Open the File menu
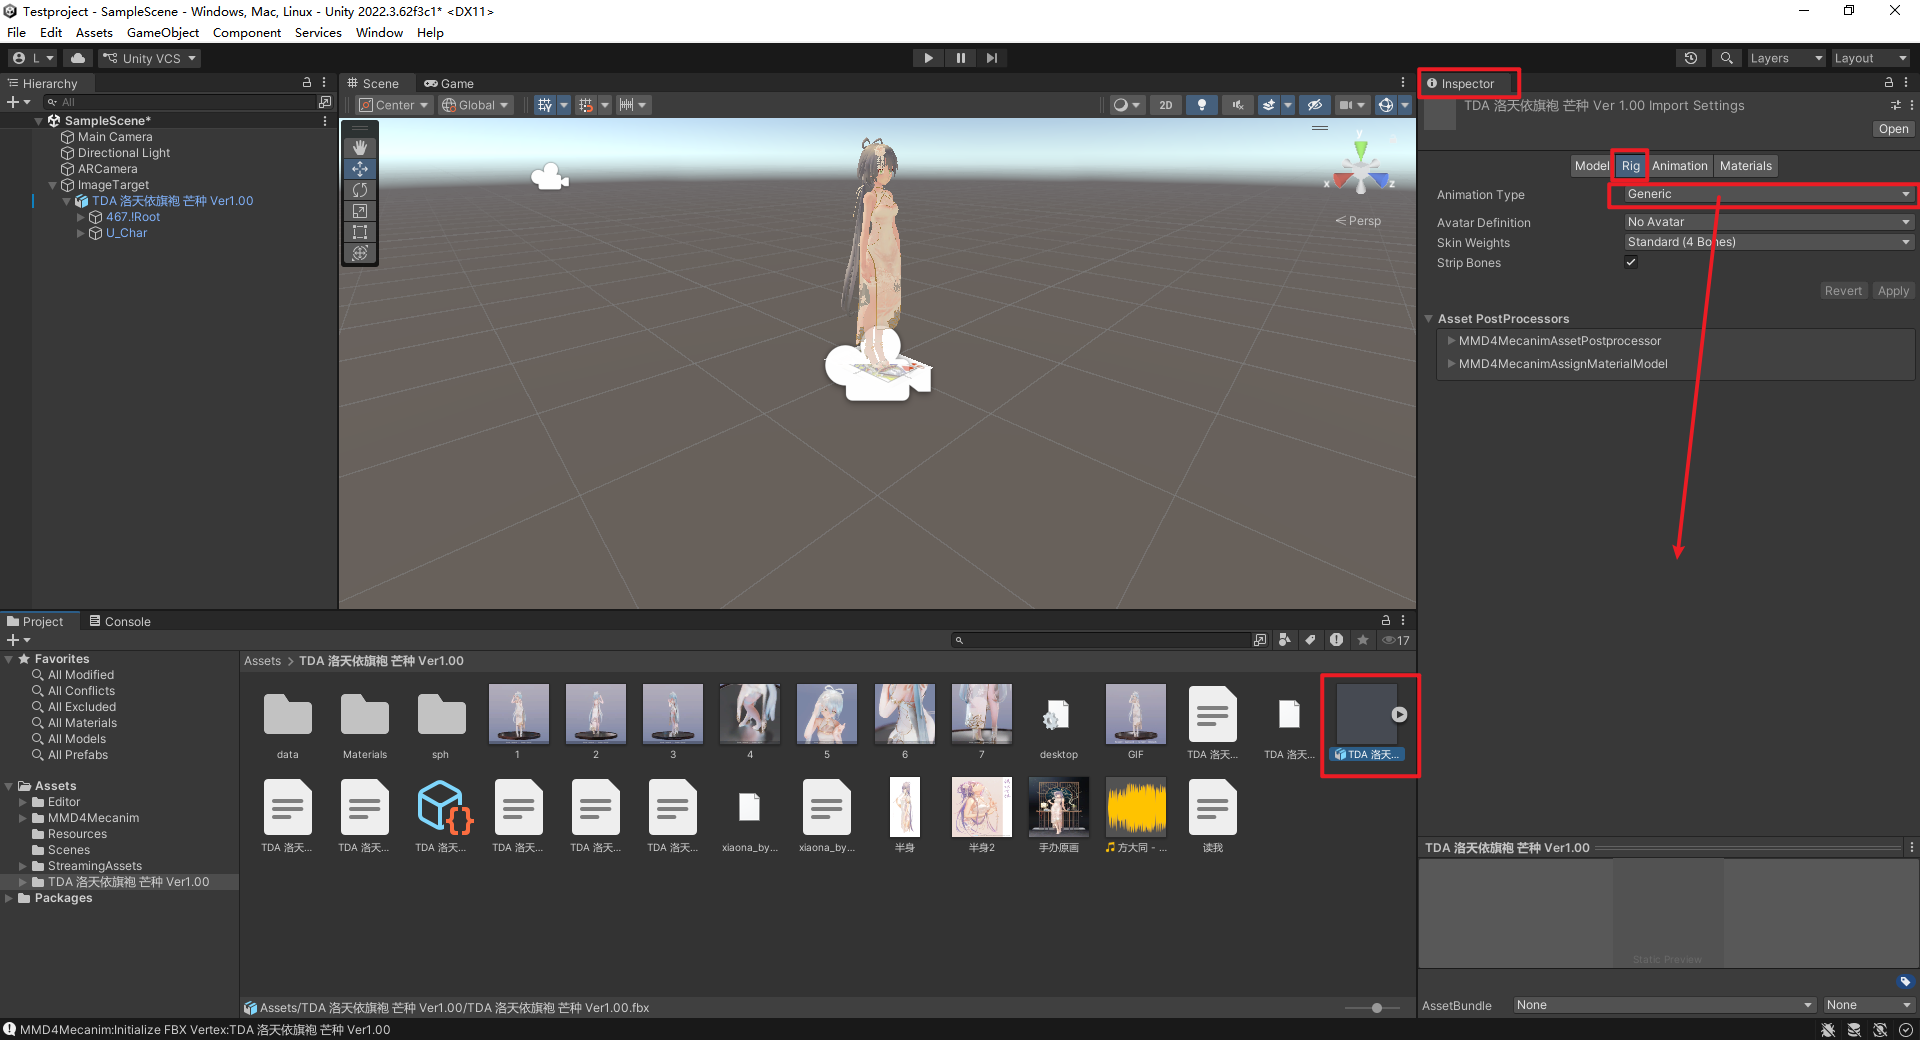The width and height of the screenshot is (1920, 1040). pos(16,33)
